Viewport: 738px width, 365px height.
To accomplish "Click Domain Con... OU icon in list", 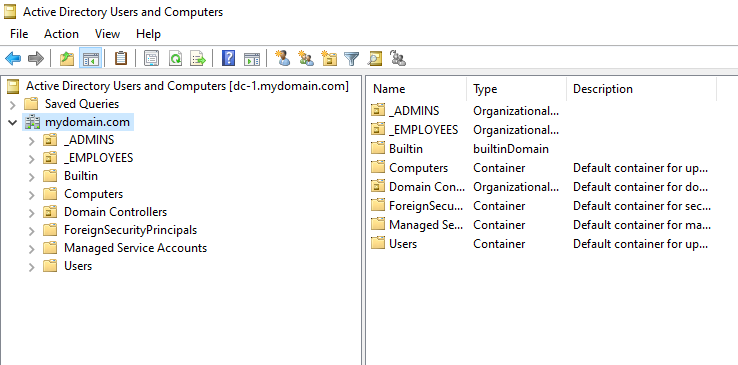I will 378,187.
